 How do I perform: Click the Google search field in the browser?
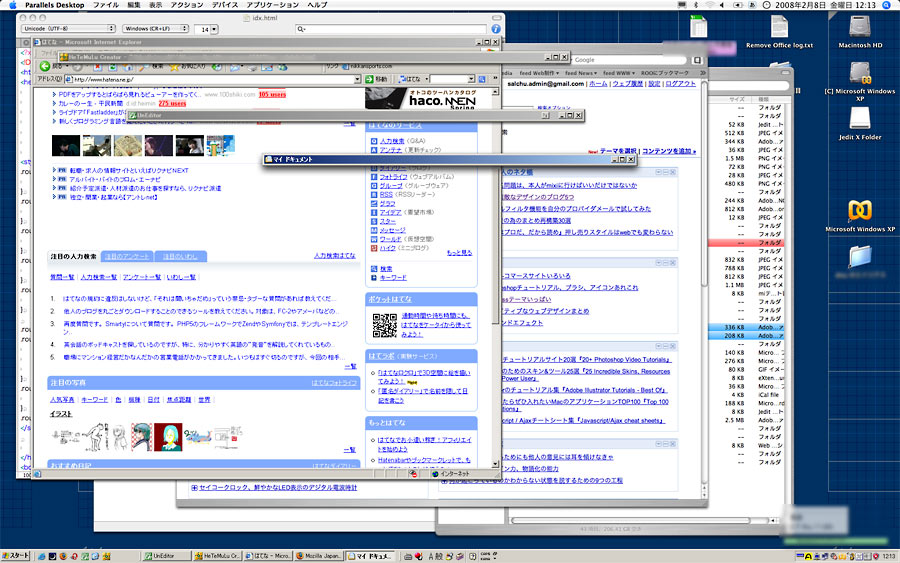pos(630,60)
